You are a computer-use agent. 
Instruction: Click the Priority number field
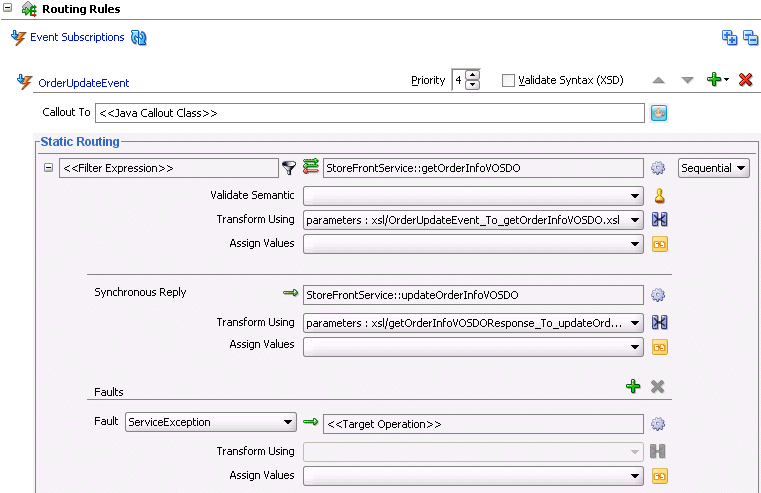tap(459, 80)
